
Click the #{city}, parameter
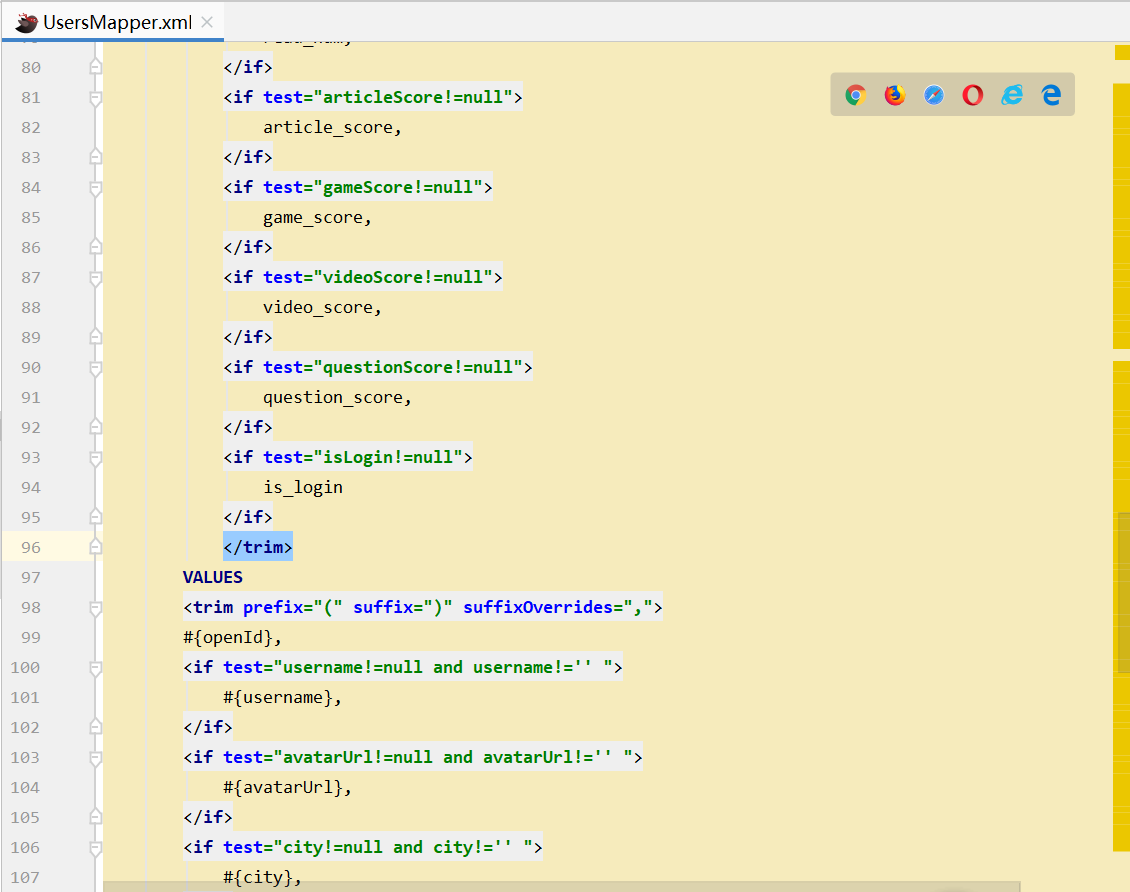pyautogui.click(x=262, y=878)
